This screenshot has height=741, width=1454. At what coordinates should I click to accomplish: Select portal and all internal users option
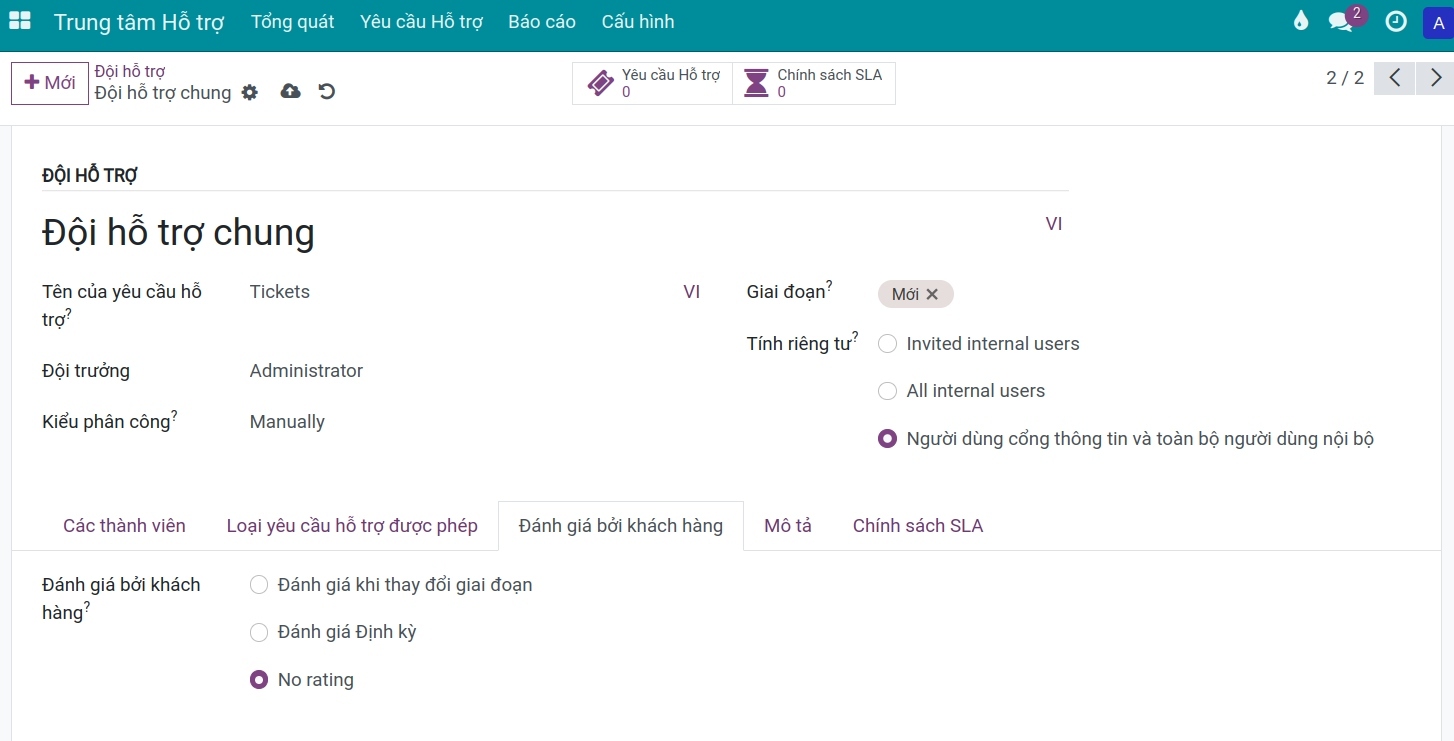(x=887, y=439)
